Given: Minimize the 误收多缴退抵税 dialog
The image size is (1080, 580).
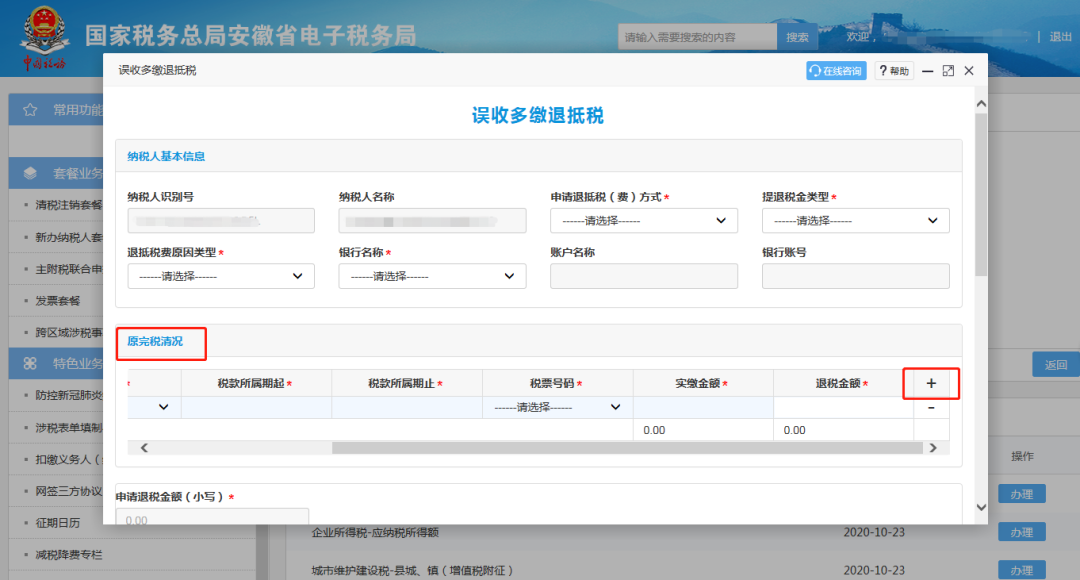Looking at the screenshot, I should click(928, 71).
